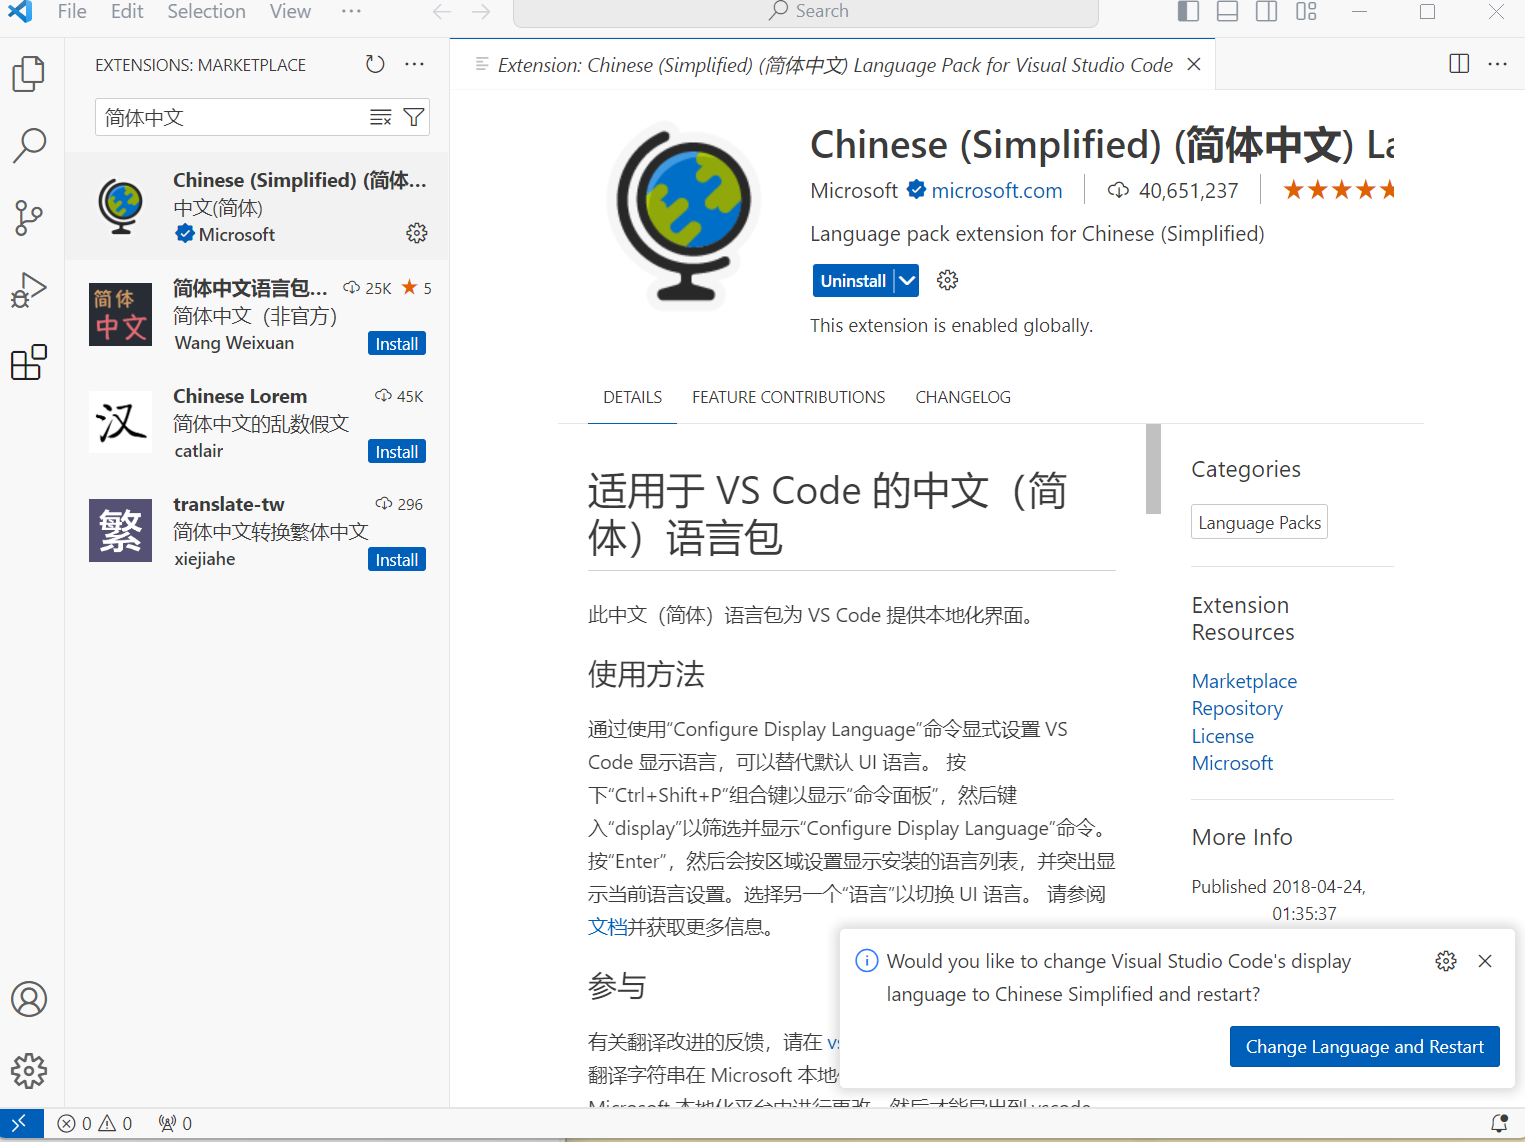Open the License resource link
Screen dimensions: 1525x1142
1222,736
